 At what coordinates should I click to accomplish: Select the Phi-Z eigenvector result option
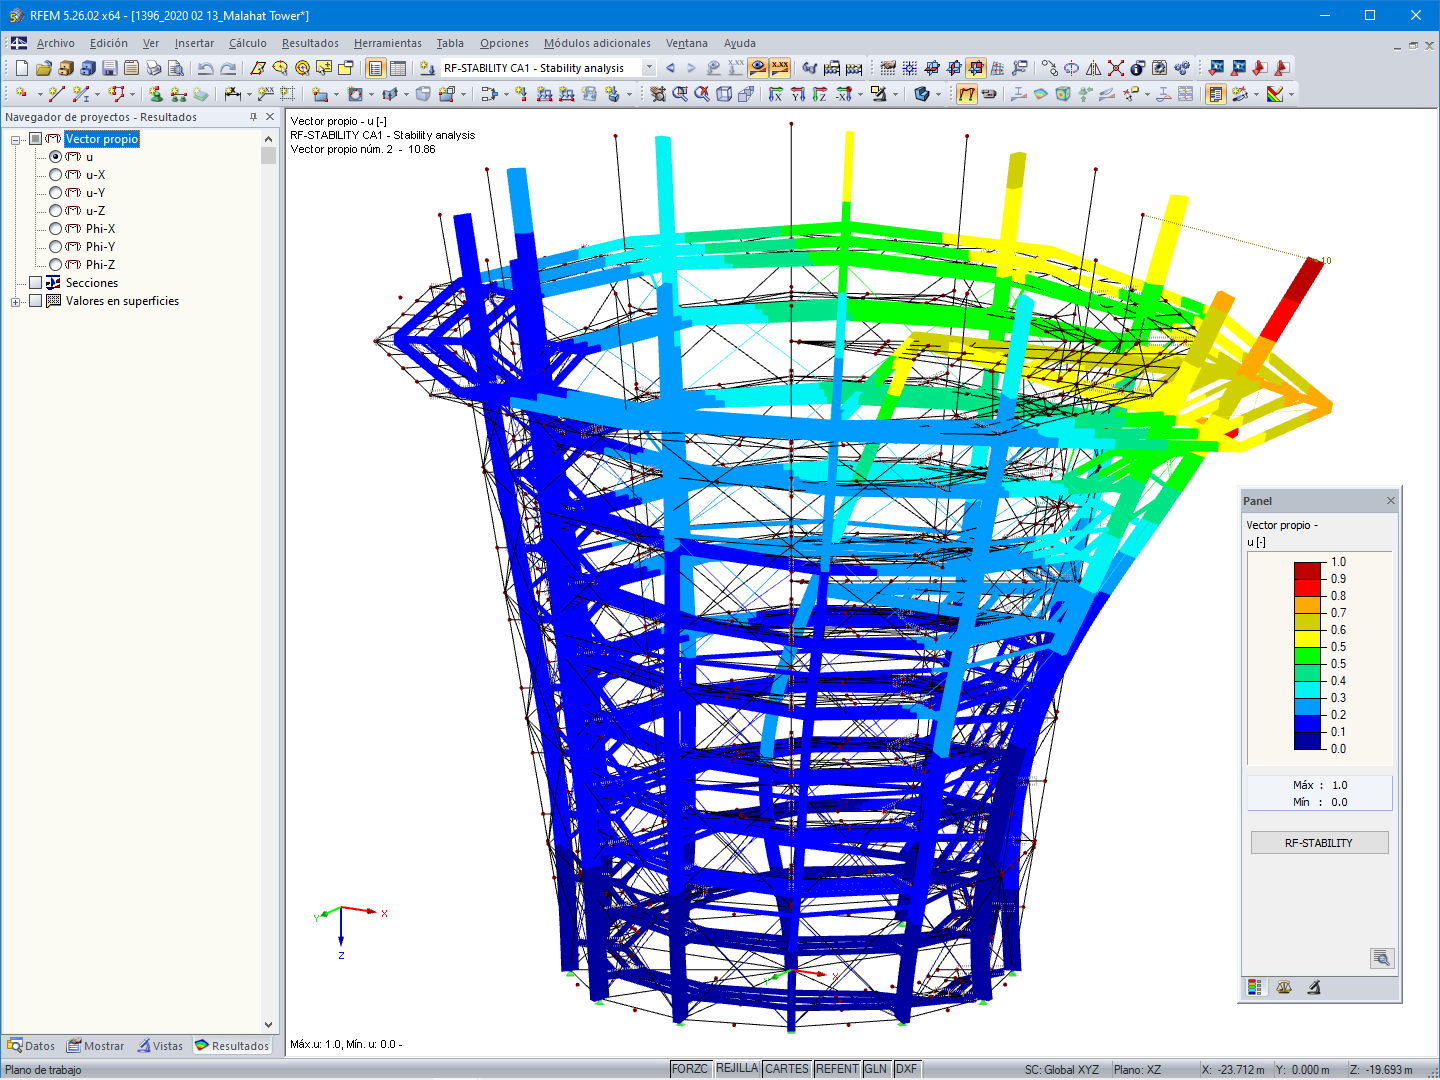click(56, 265)
